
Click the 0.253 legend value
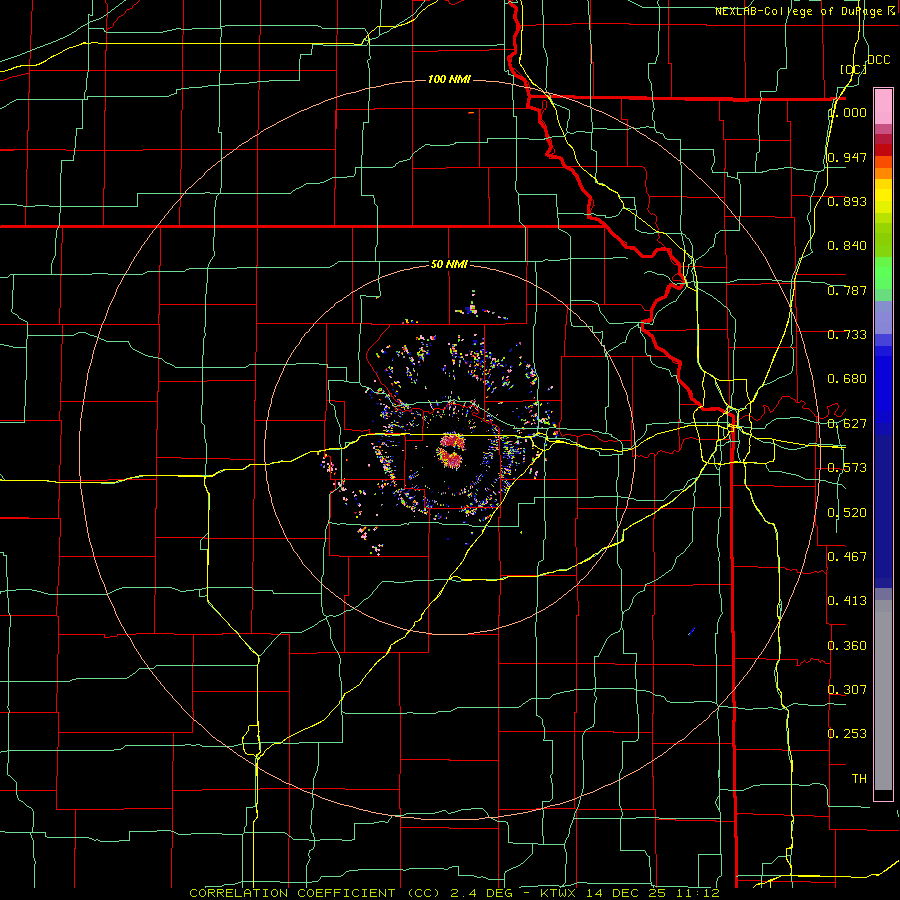(847, 734)
